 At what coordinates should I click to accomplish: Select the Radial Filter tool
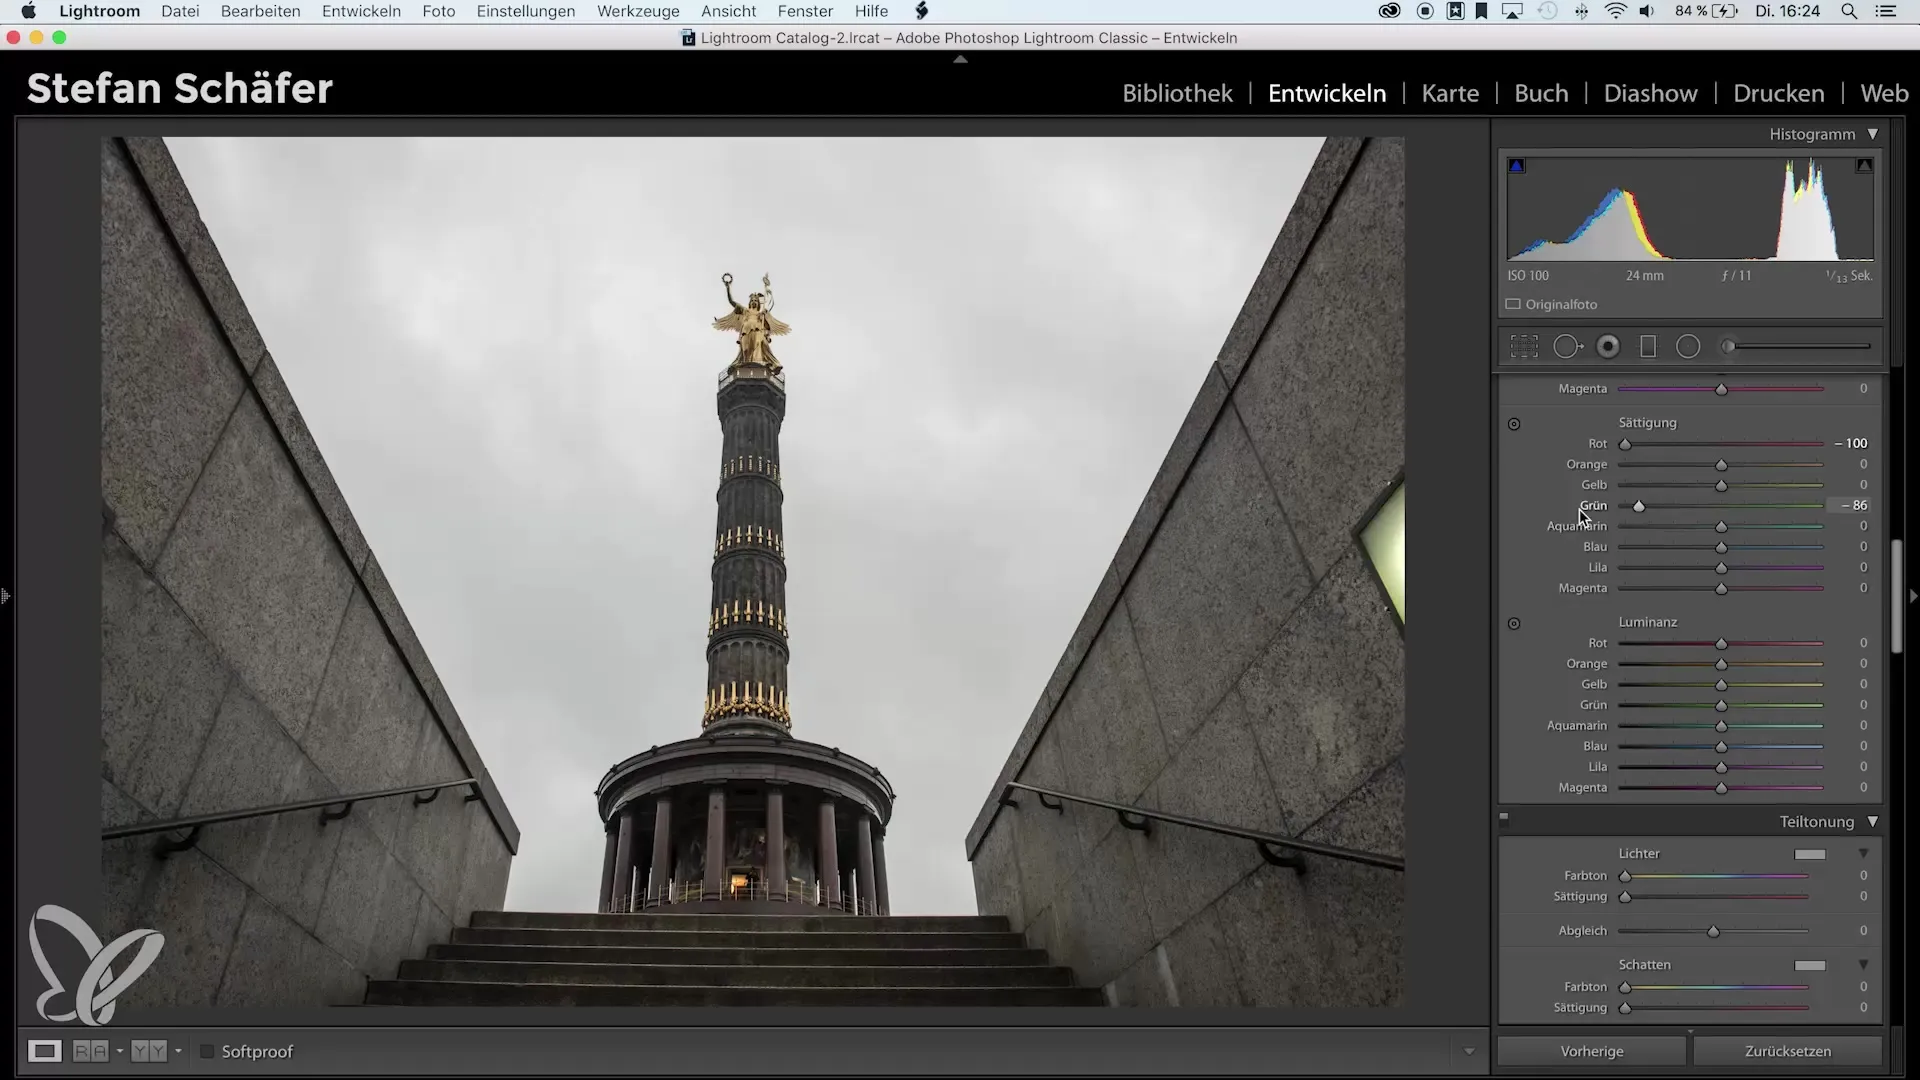pyautogui.click(x=1688, y=347)
